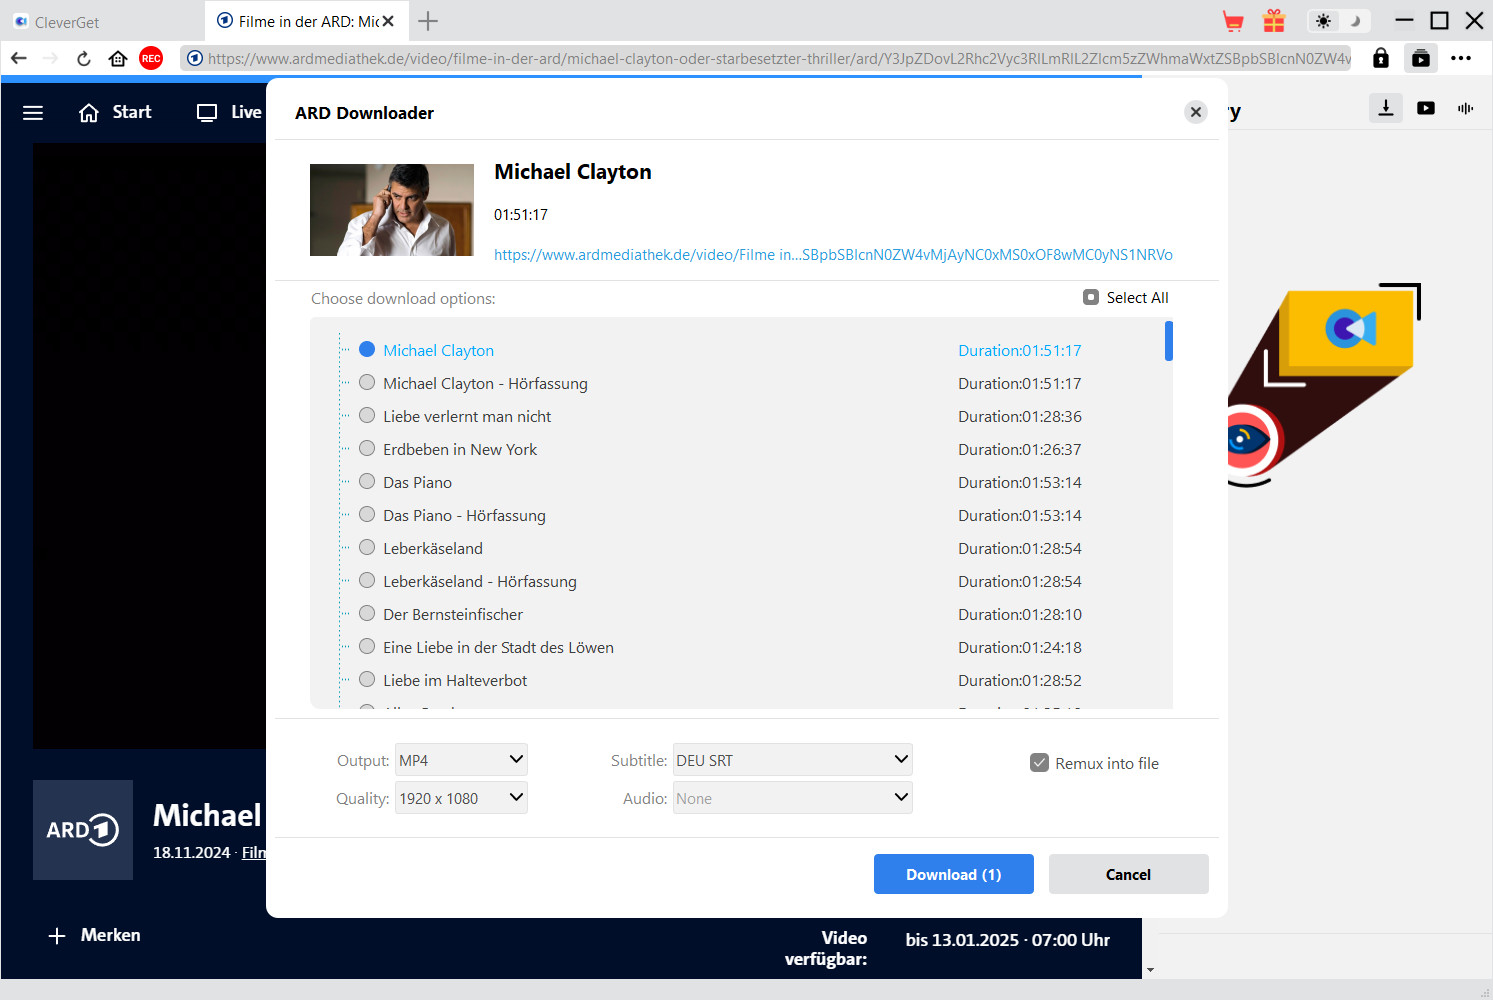The width and height of the screenshot is (1493, 1000).
Task: Select the Michael Clayton - Hörfassung episode
Action: click(x=367, y=382)
